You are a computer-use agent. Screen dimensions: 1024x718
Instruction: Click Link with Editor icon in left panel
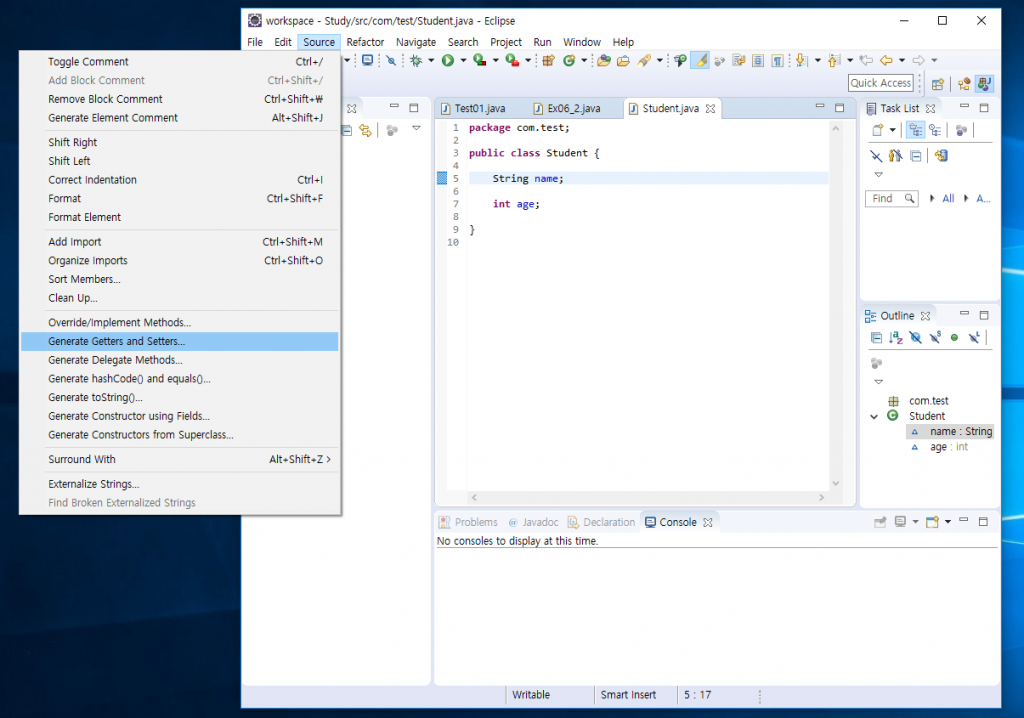coord(365,130)
